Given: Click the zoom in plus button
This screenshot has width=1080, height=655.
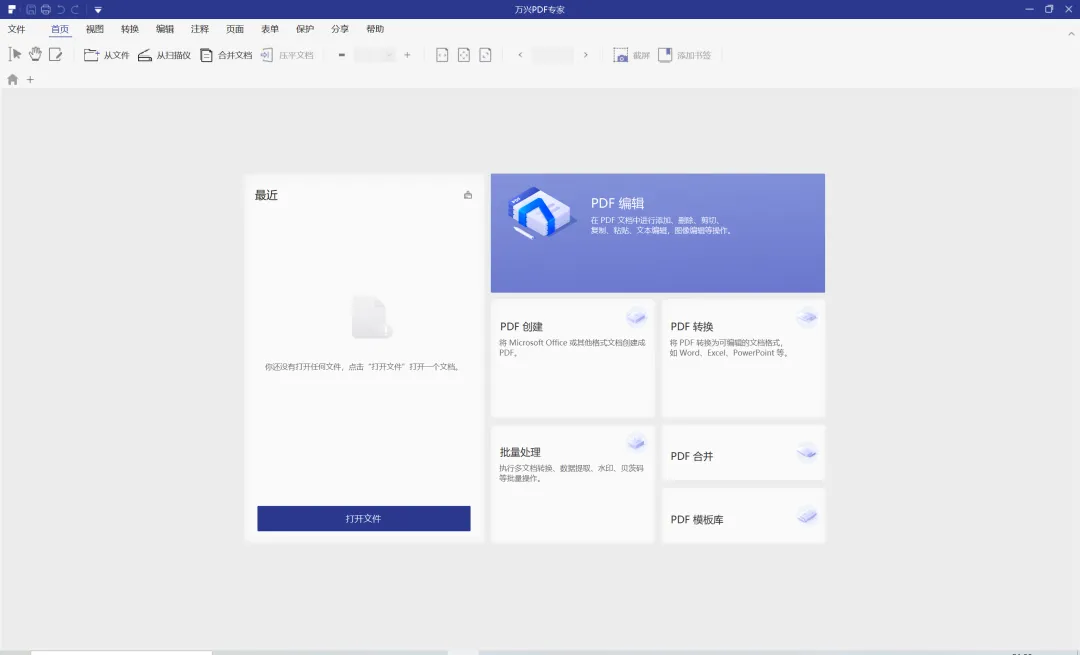Looking at the screenshot, I should point(407,55).
